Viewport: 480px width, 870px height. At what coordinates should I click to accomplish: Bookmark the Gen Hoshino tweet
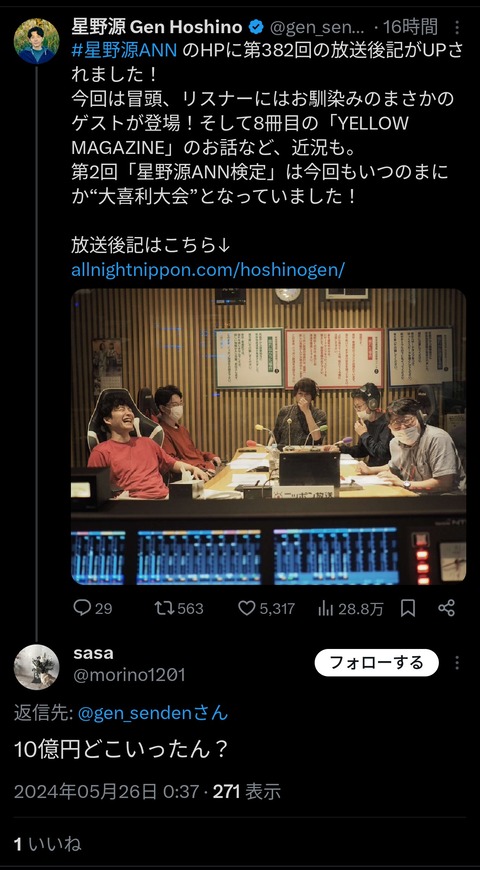[x=408, y=609]
